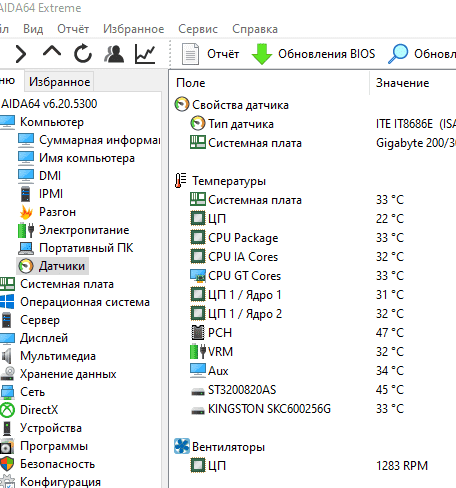Select the ST3200820AS drive row
Screen dimensions: 456x488
(x=313, y=390)
